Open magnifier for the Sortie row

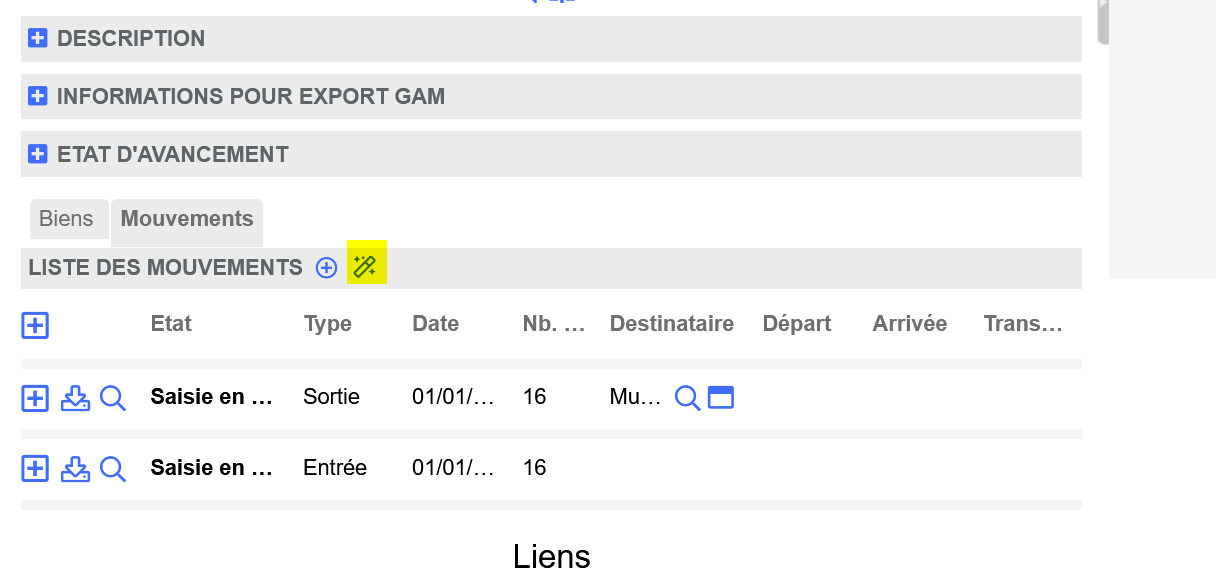[113, 398]
